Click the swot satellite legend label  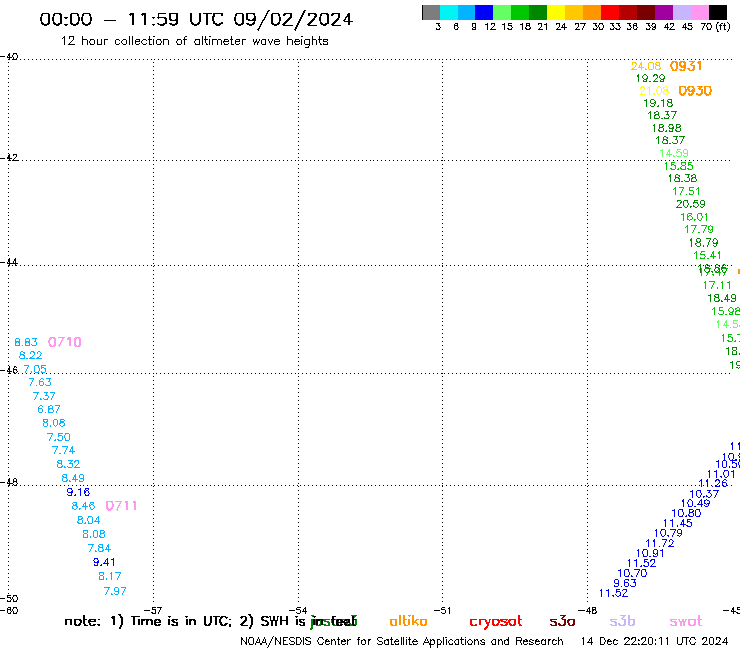[686, 622]
